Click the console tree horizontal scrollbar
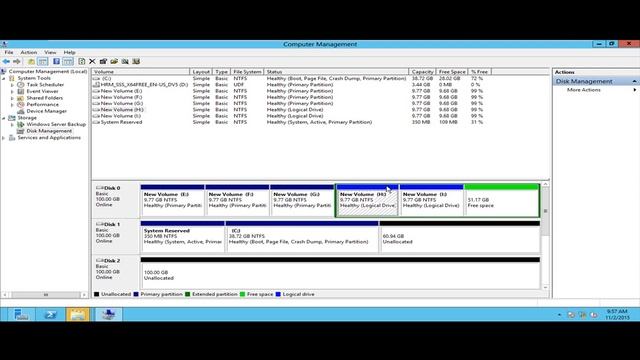This screenshot has height=360, width=640. tap(45, 295)
